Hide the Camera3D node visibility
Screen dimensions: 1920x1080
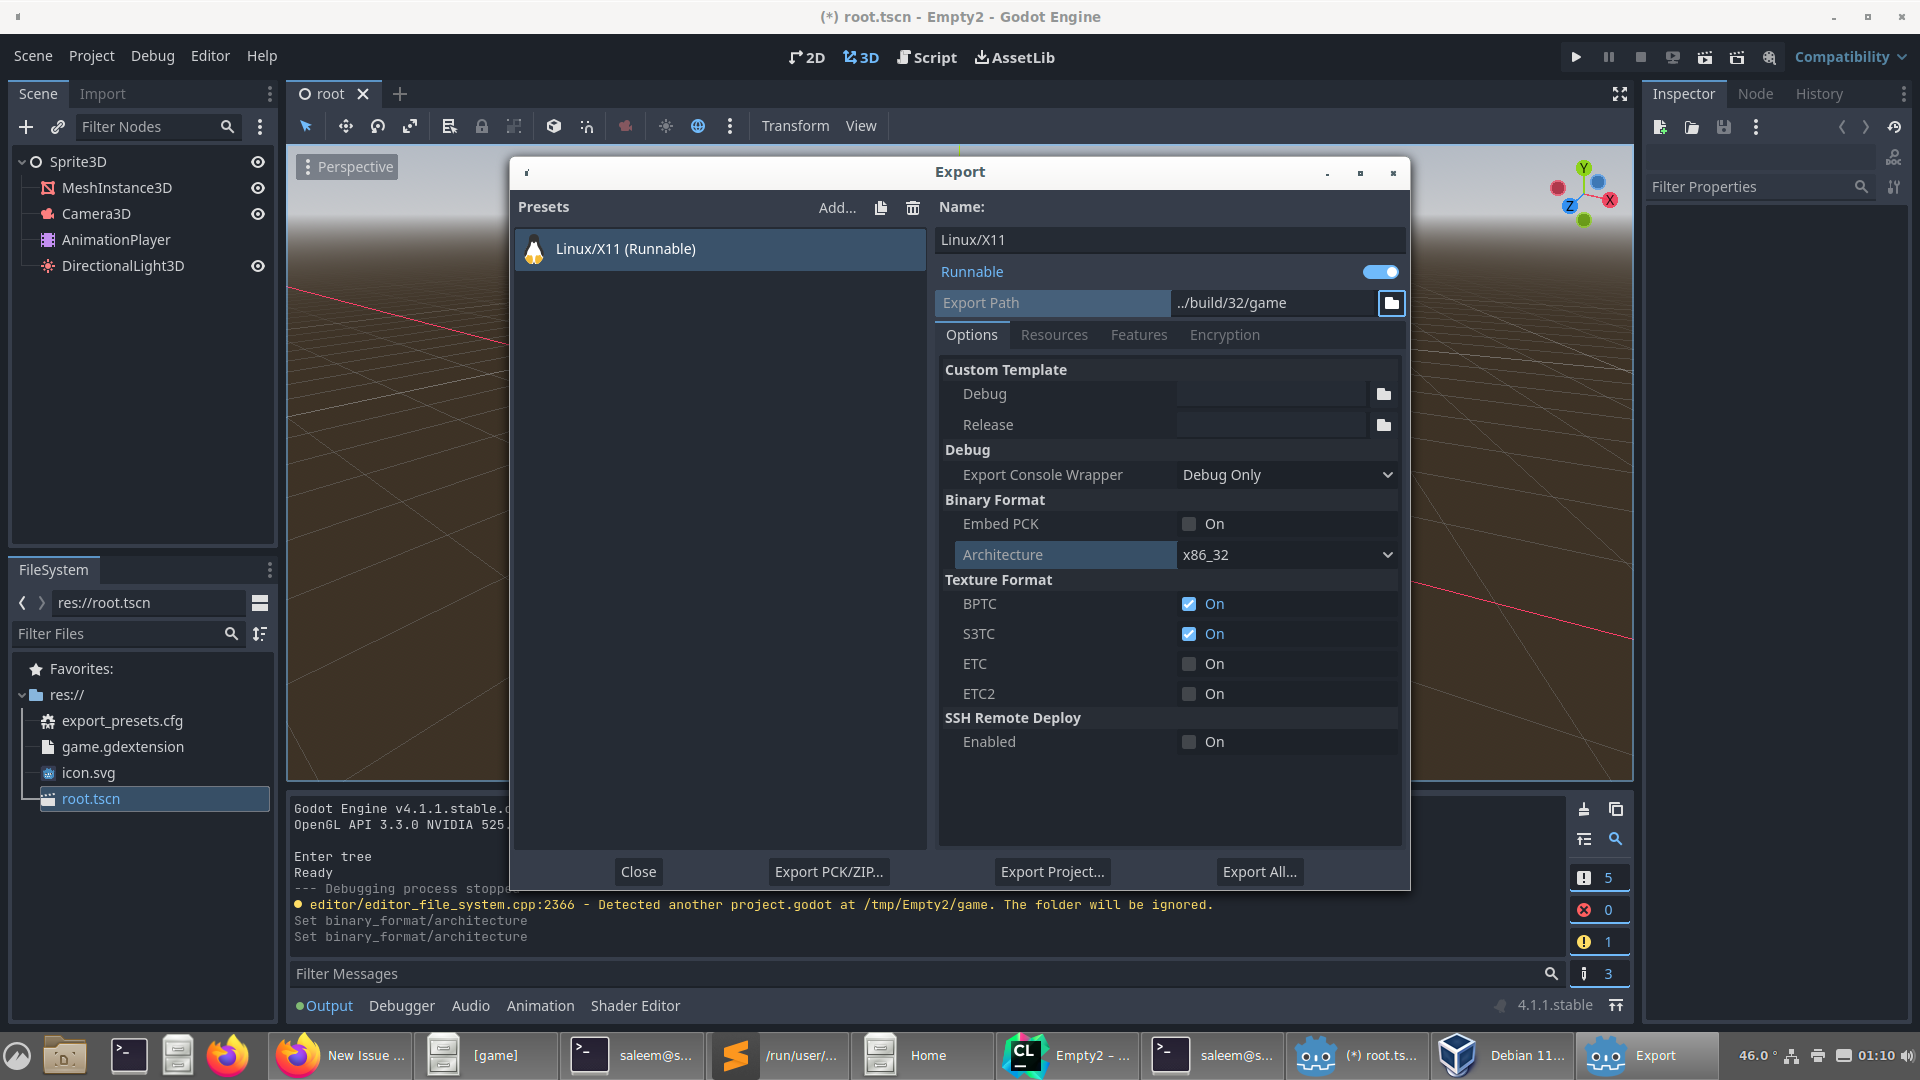click(x=257, y=214)
